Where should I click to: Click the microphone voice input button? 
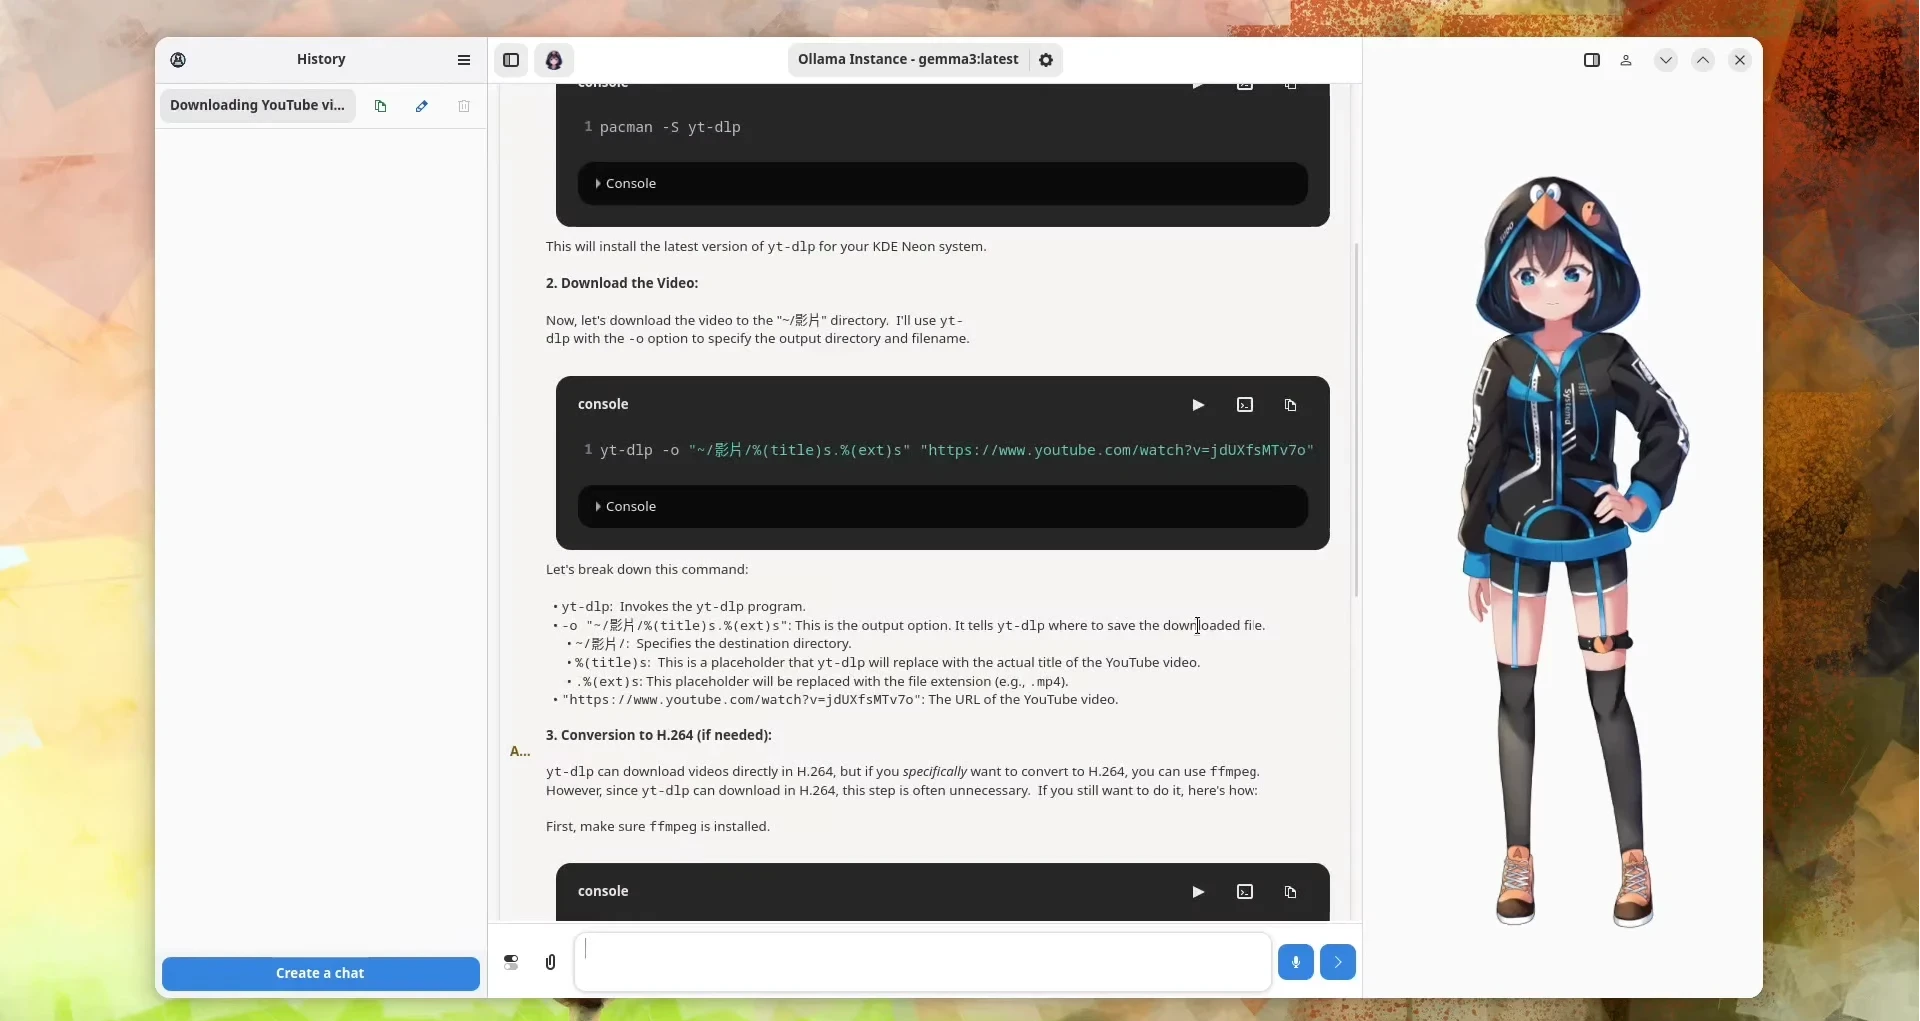point(1295,962)
